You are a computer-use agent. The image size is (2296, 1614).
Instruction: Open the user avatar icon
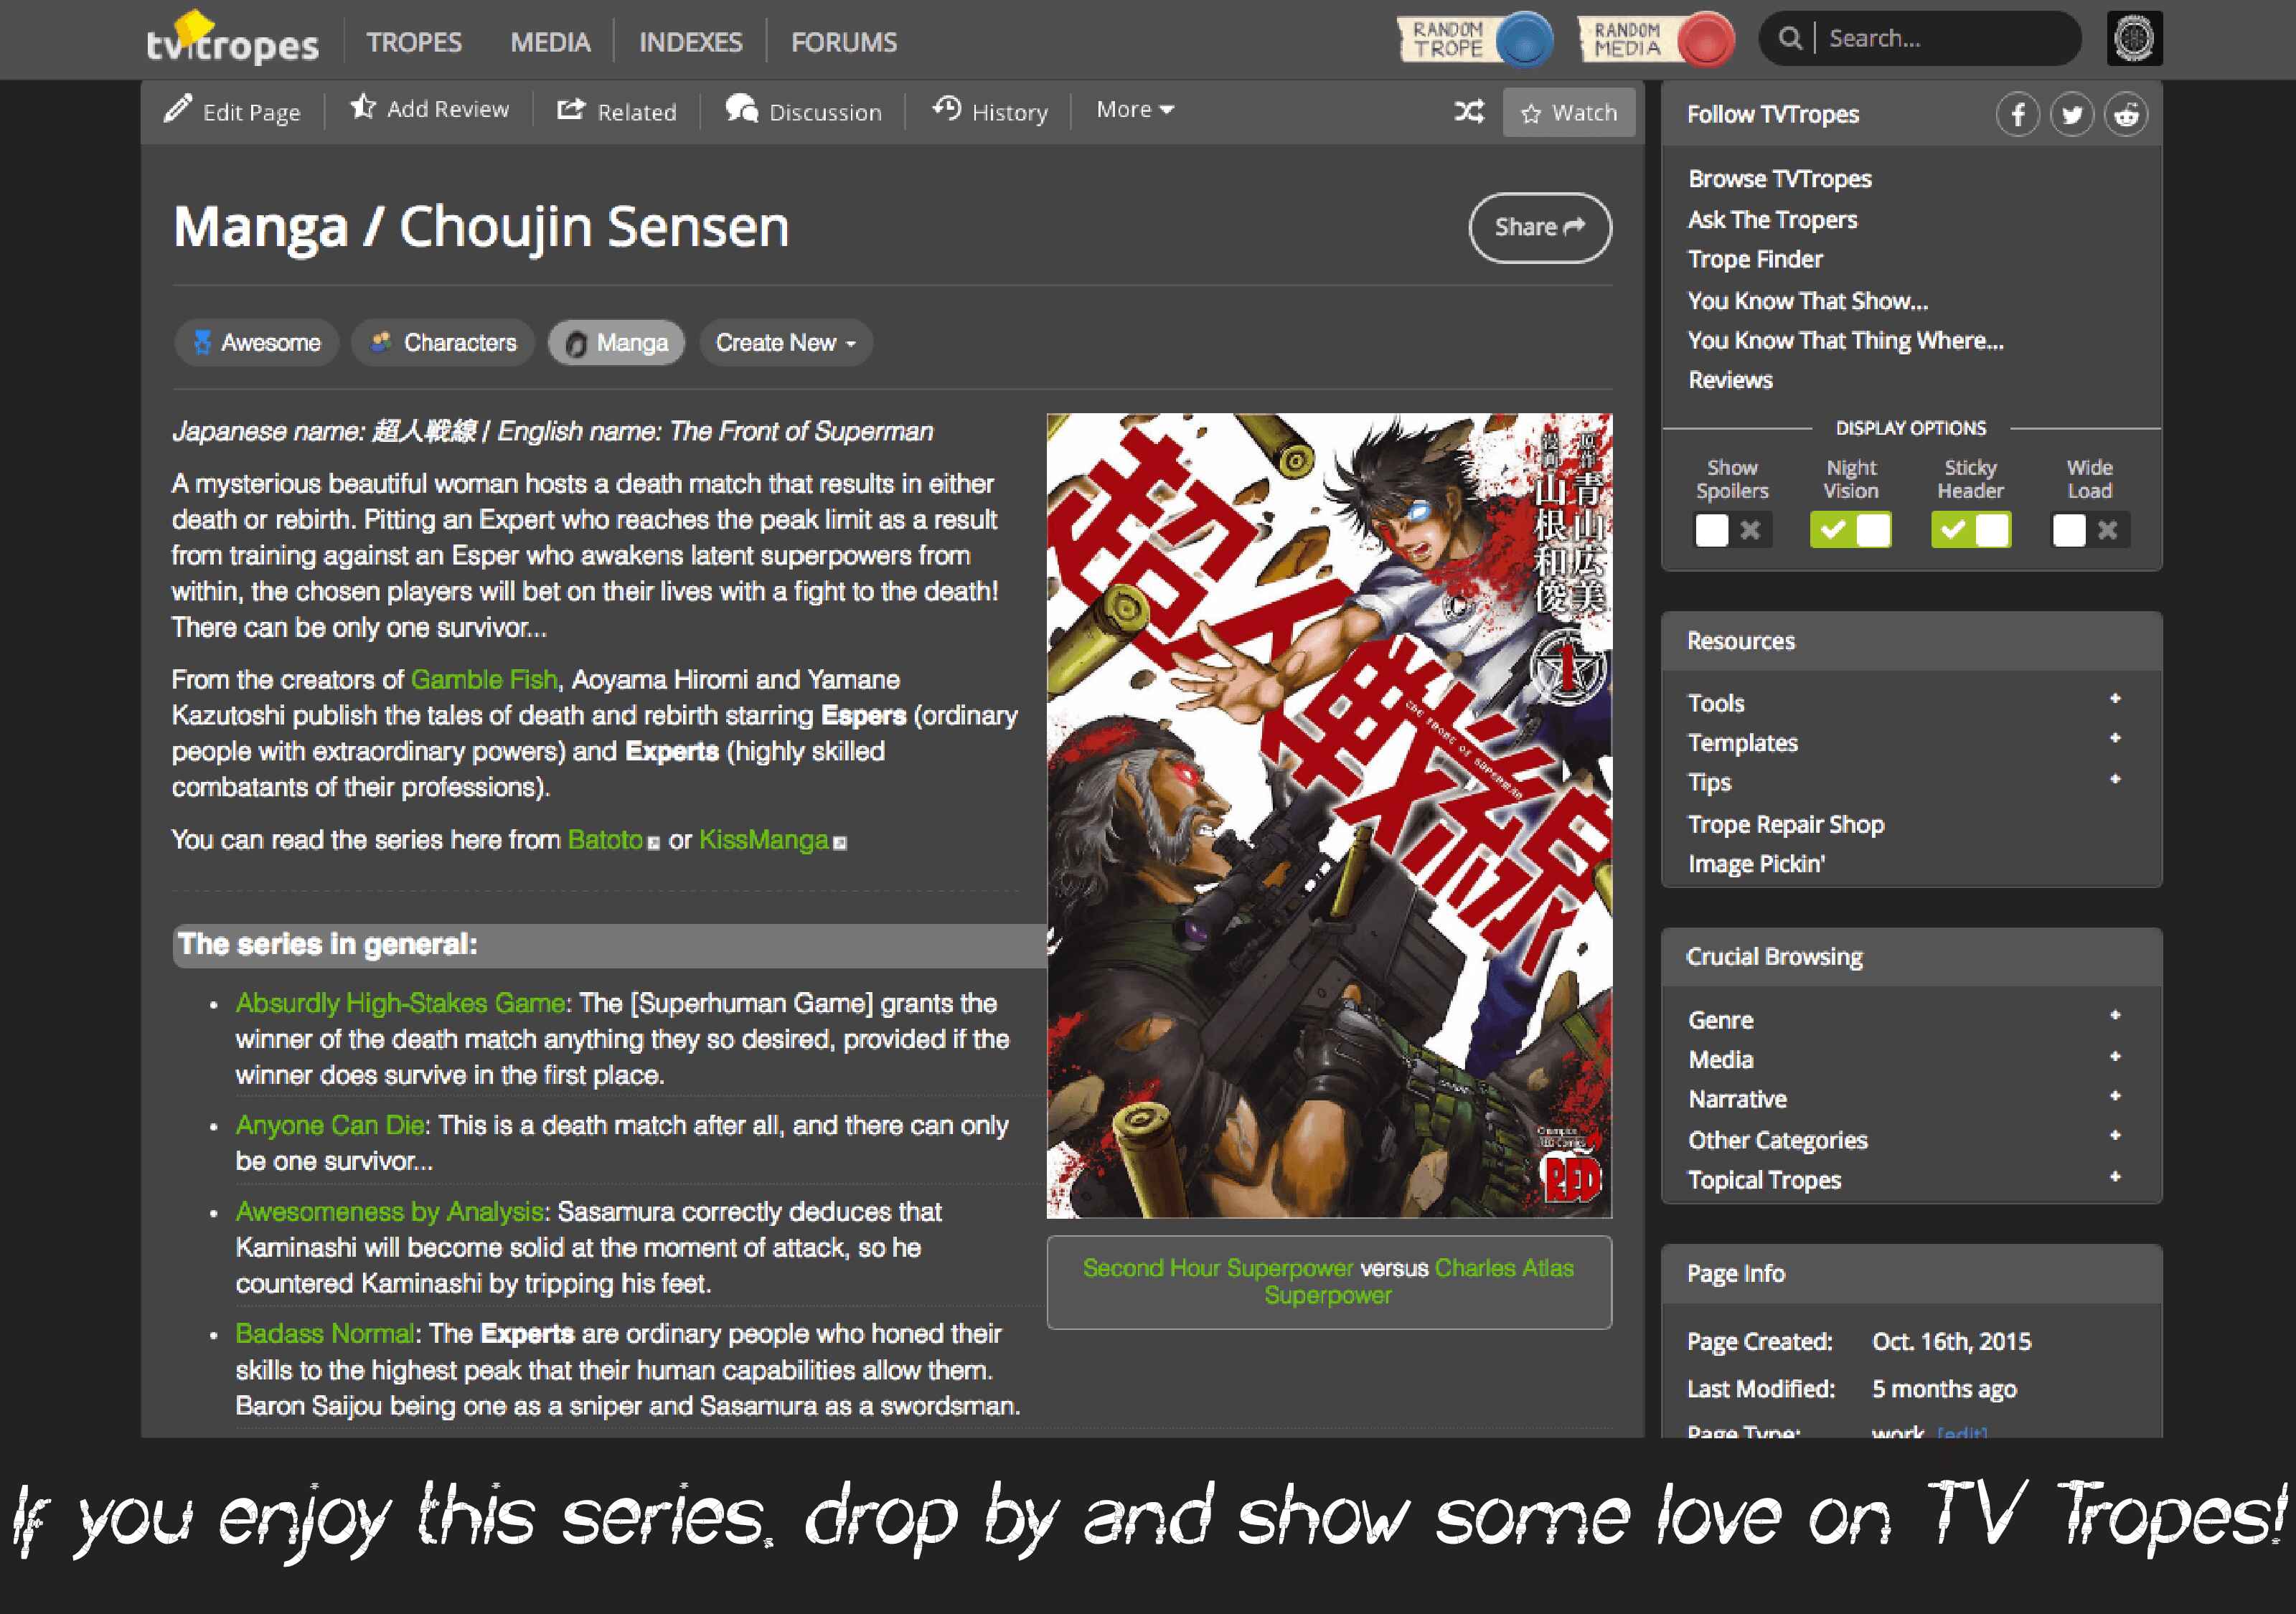(2134, 39)
